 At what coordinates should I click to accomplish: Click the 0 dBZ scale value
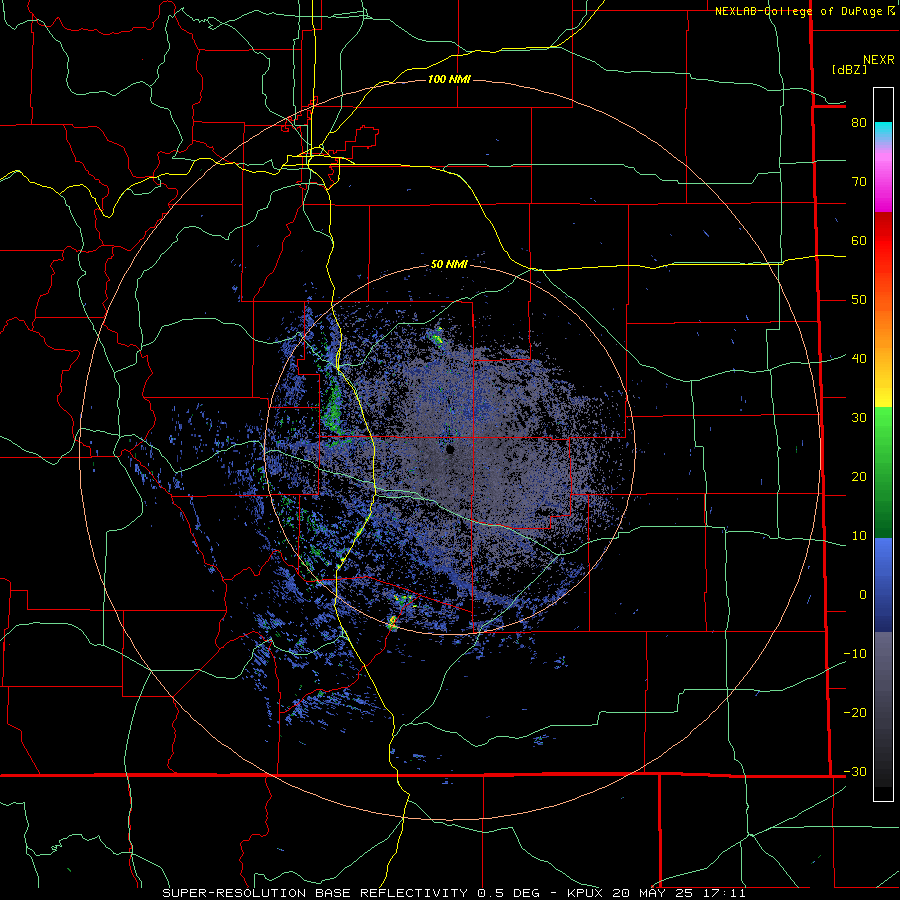coord(863,595)
